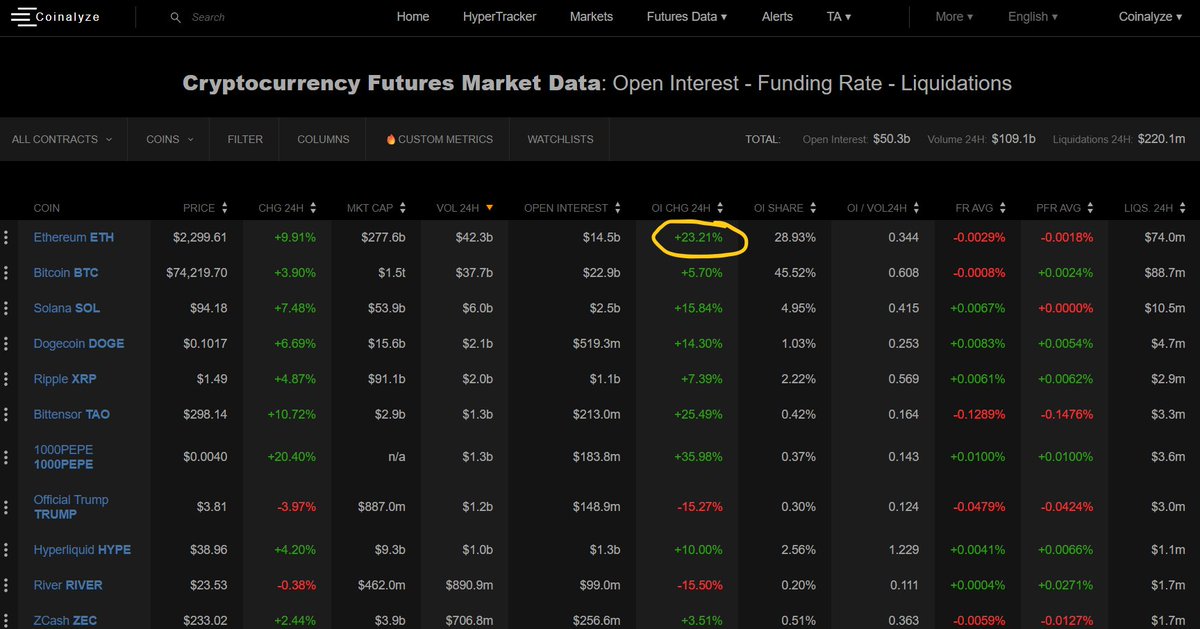
Task: Open row options dots for Dogecoin DOGE
Action: (x=6, y=343)
